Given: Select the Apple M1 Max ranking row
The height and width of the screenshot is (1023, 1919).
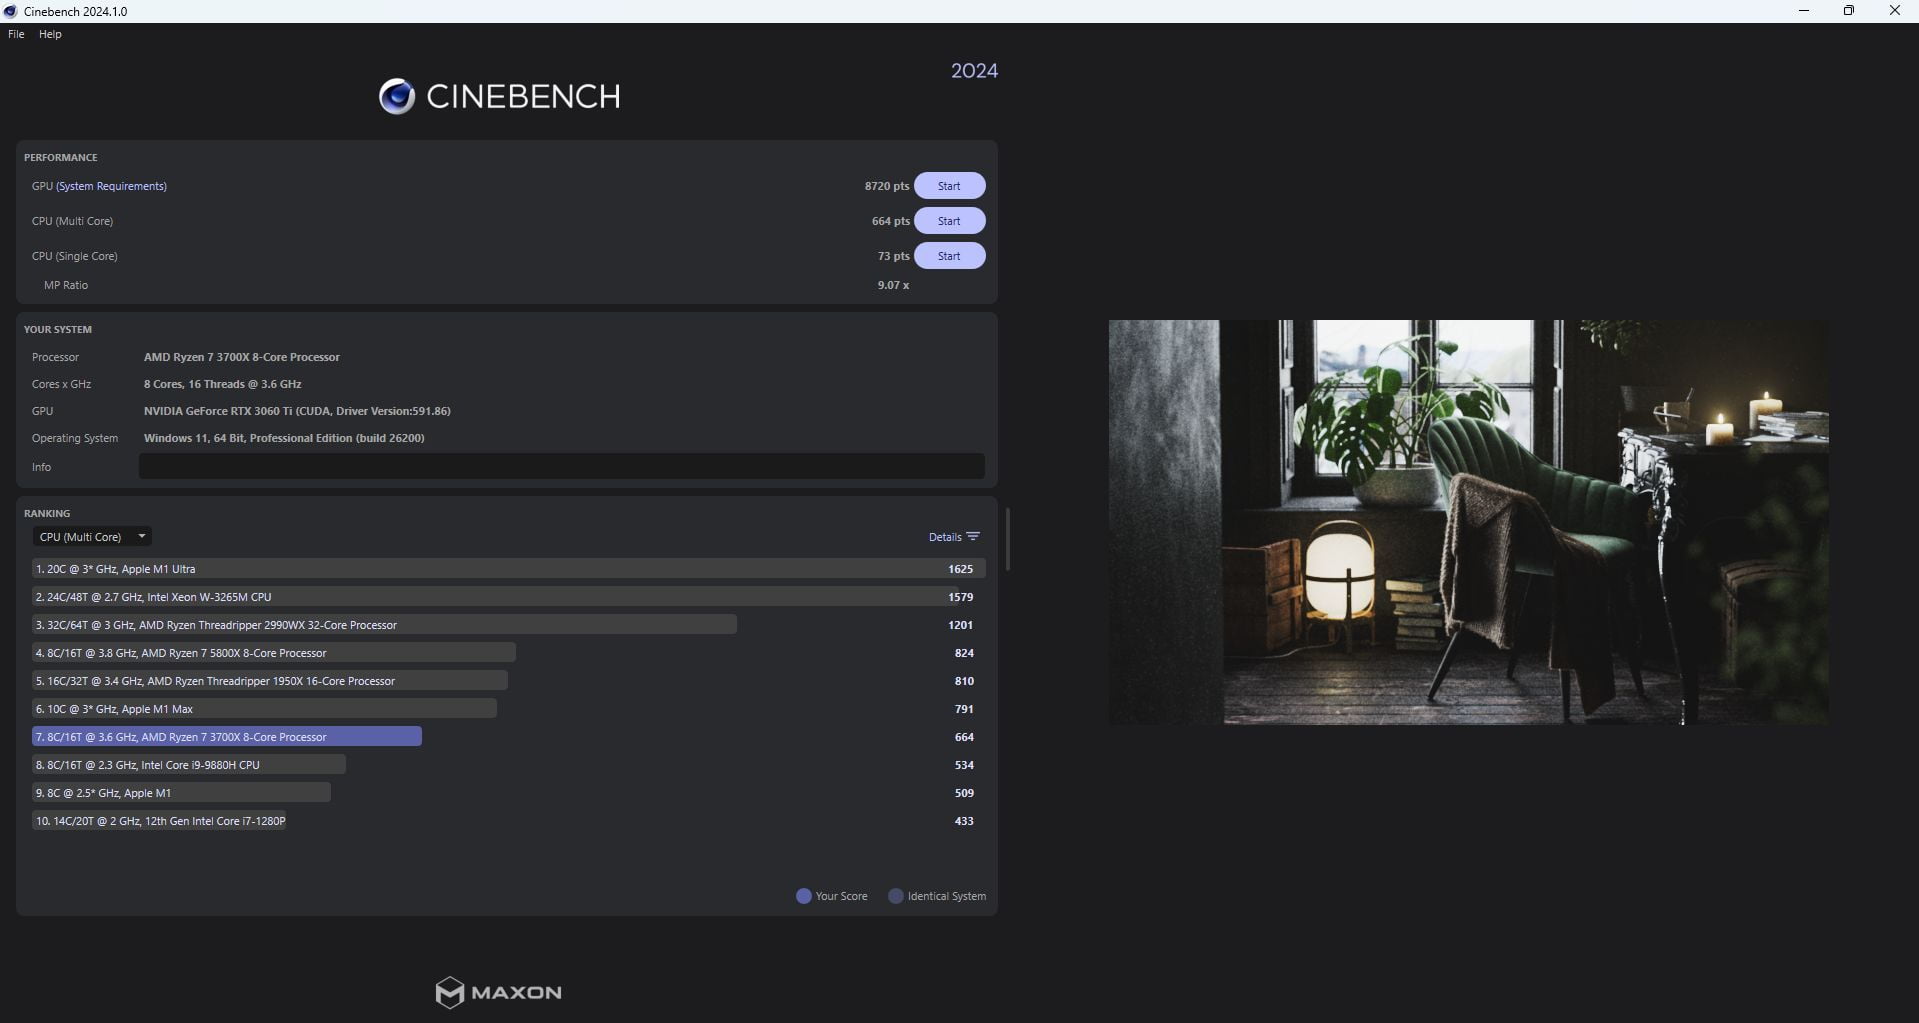Looking at the screenshot, I should (x=508, y=708).
